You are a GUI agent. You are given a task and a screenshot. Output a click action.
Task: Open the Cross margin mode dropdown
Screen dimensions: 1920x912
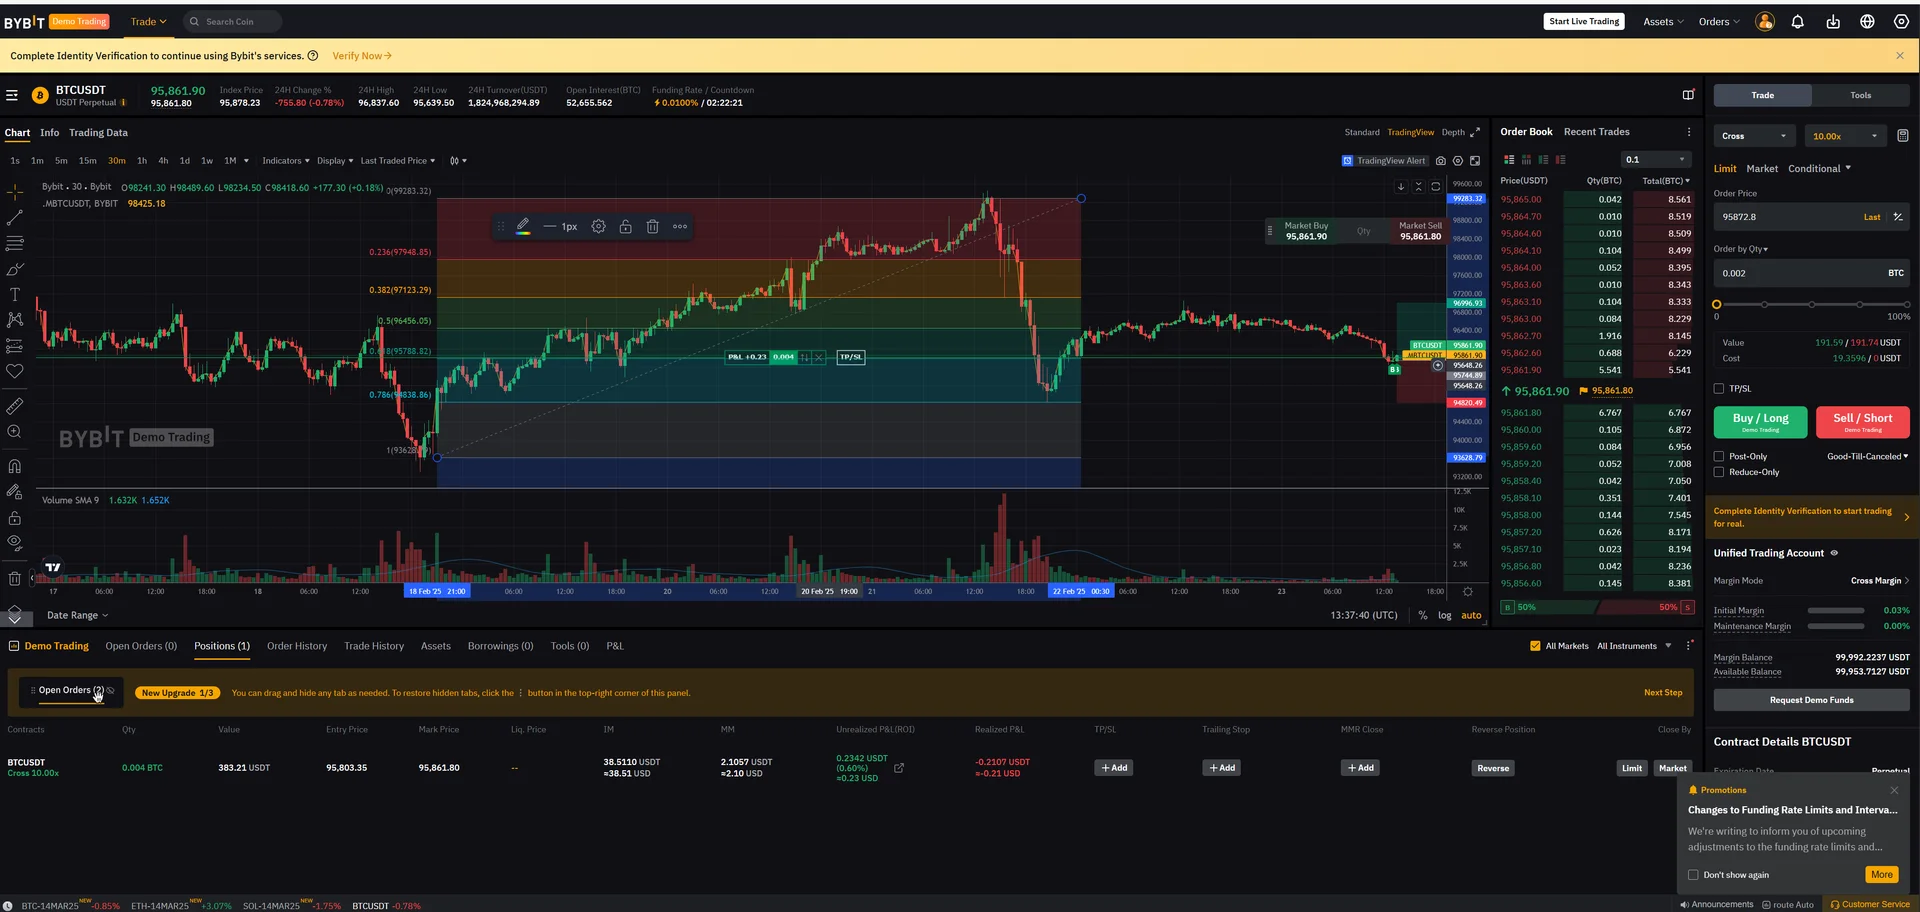1755,136
